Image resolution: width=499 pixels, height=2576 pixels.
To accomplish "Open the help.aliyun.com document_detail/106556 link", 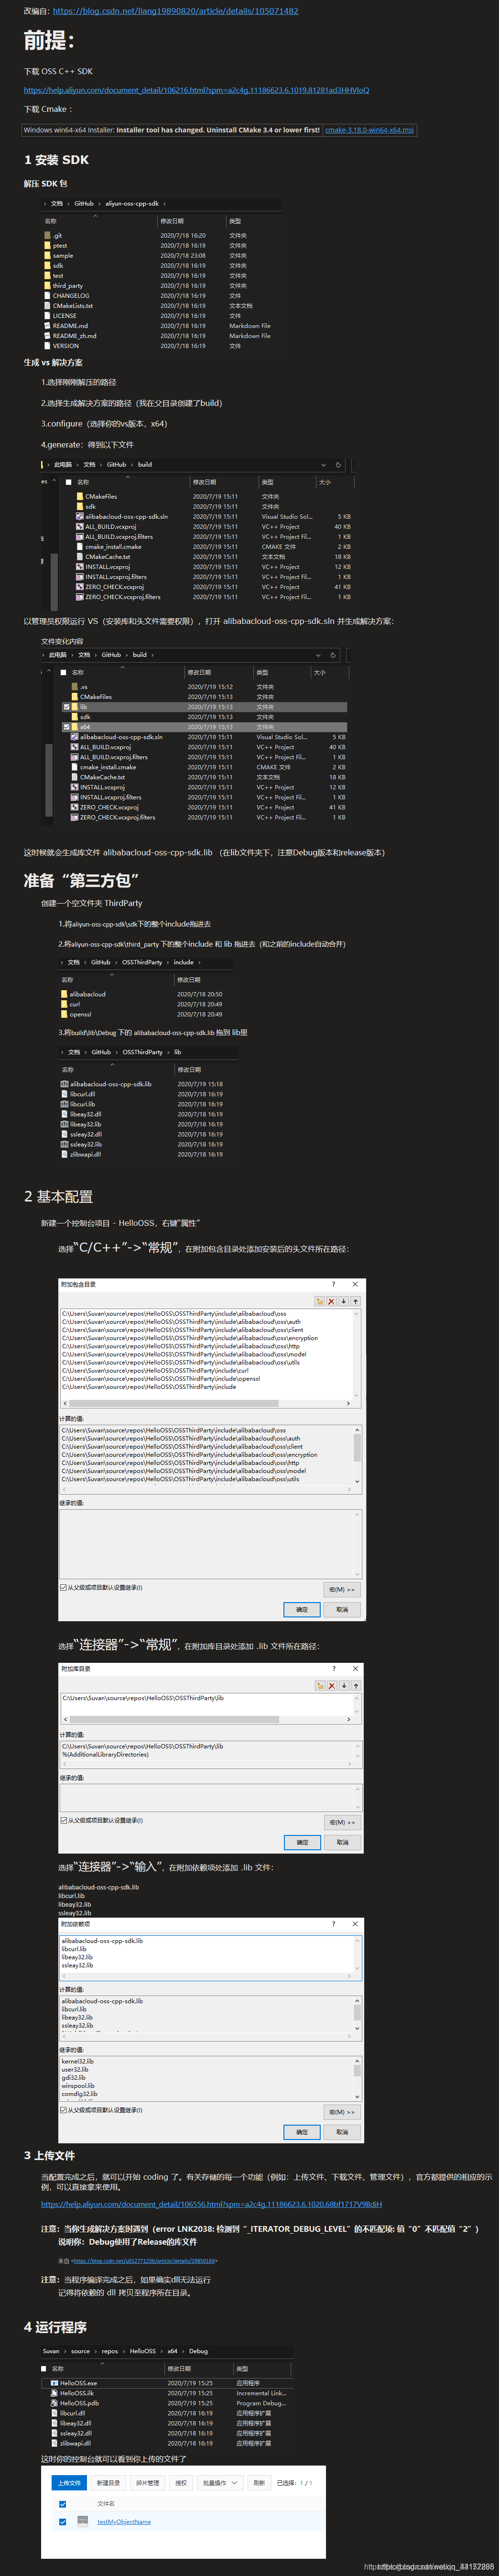I will (211, 2204).
